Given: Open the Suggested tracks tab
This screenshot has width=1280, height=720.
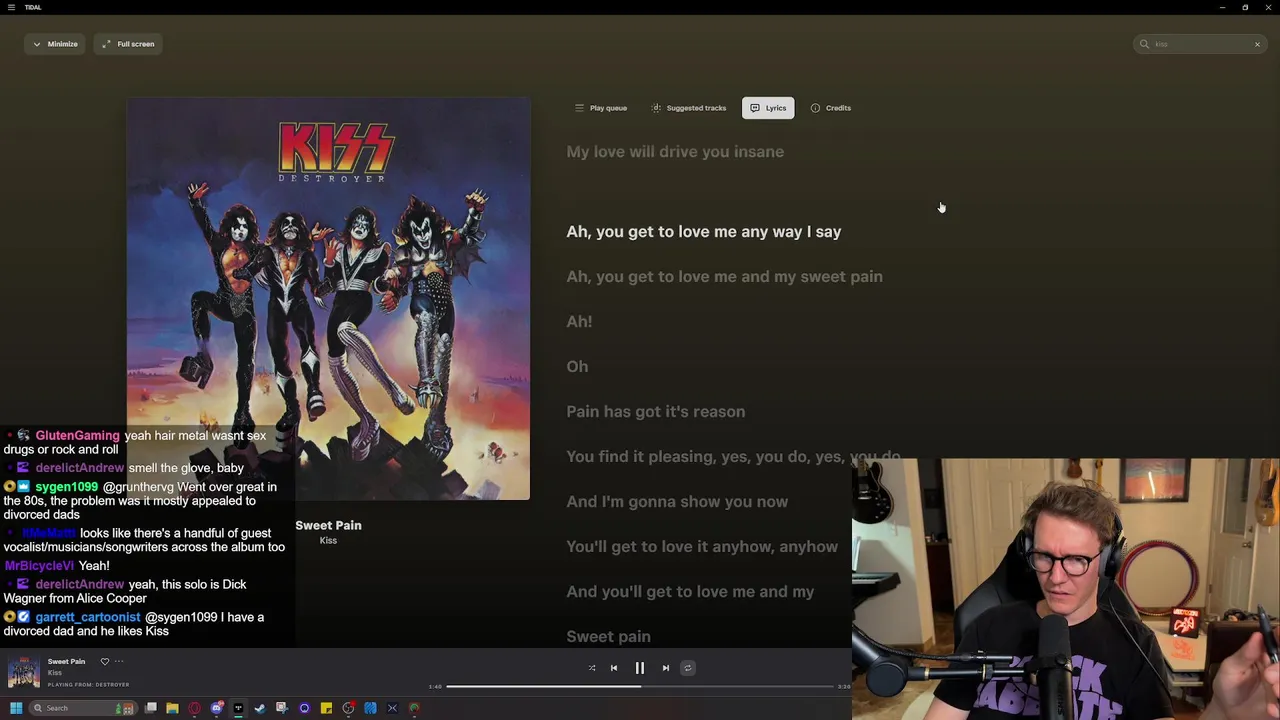Looking at the screenshot, I should [689, 108].
